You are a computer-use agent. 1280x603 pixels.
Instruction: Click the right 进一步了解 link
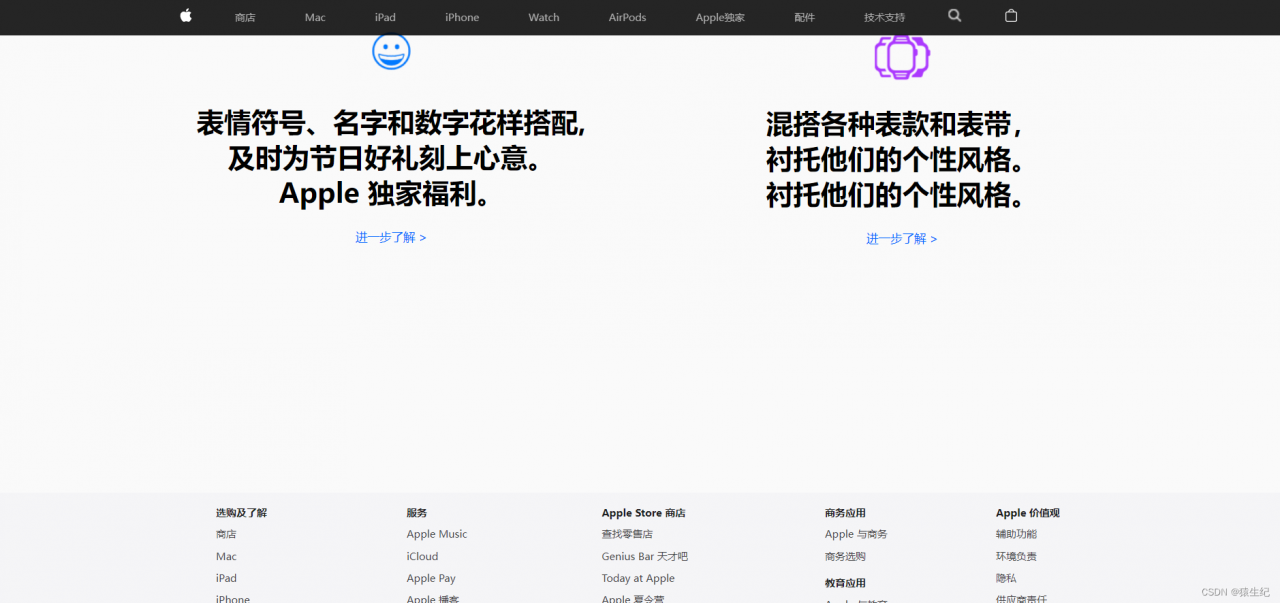[x=901, y=239]
